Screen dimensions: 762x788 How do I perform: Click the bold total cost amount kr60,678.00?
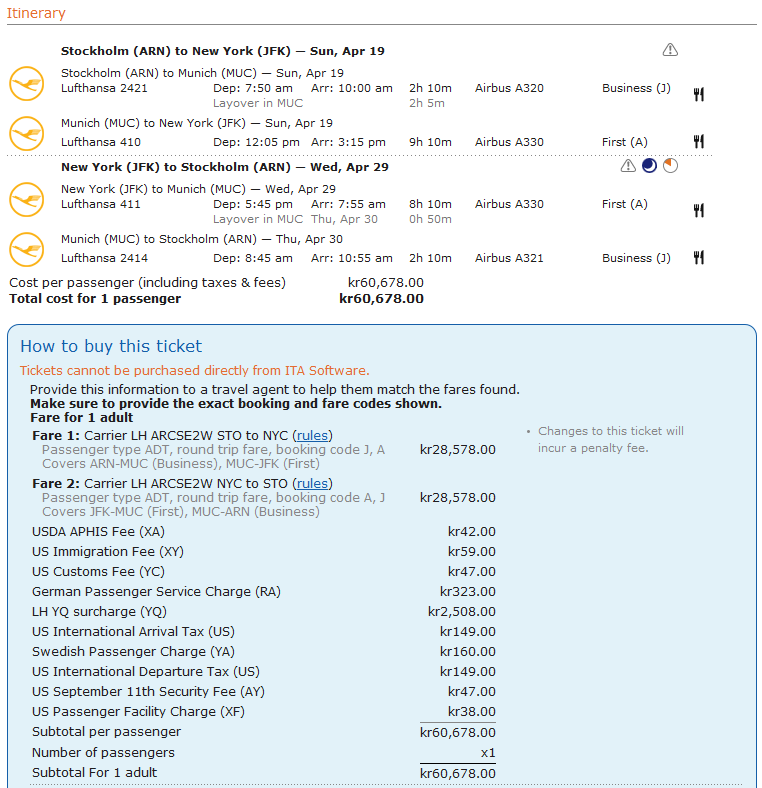click(381, 298)
